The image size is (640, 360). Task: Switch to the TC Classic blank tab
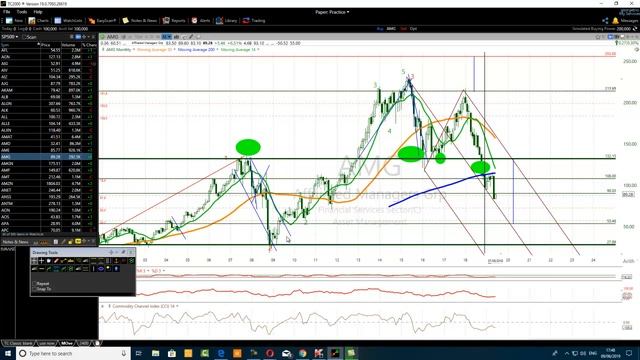pyautogui.click(x=18, y=343)
